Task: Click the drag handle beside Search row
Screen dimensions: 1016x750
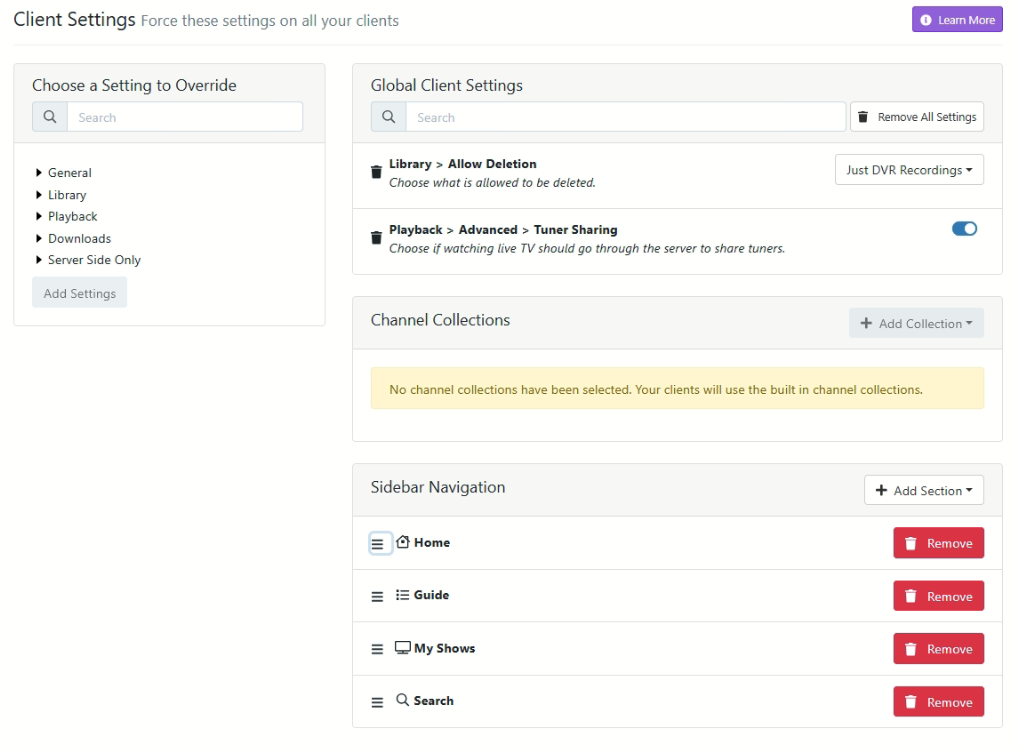Action: tap(377, 703)
